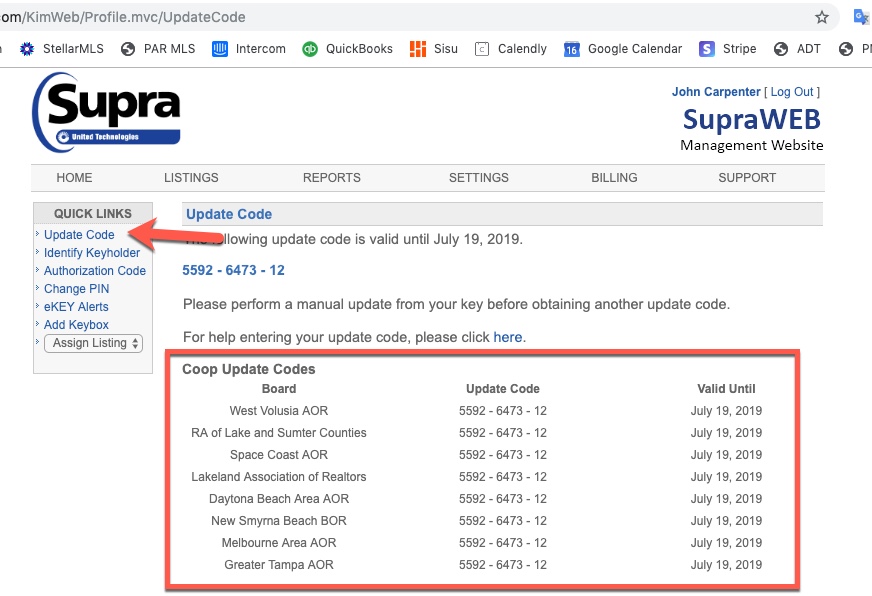
Task: Click the 'here' help link
Action: [x=508, y=337]
